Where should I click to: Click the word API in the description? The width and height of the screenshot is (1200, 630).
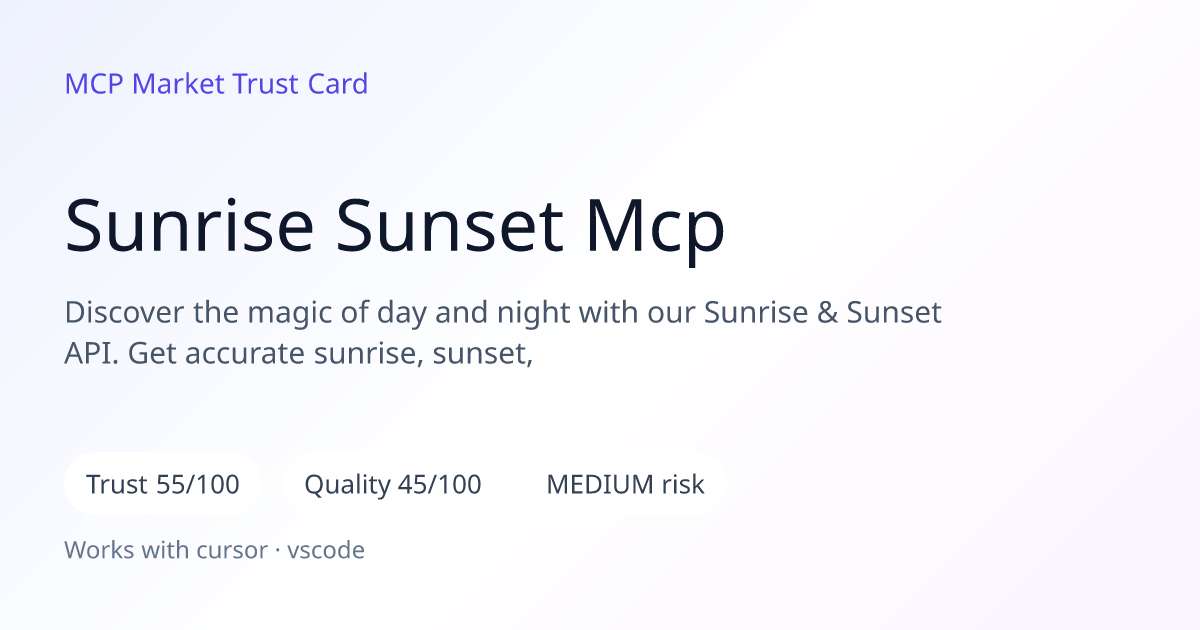click(x=89, y=354)
